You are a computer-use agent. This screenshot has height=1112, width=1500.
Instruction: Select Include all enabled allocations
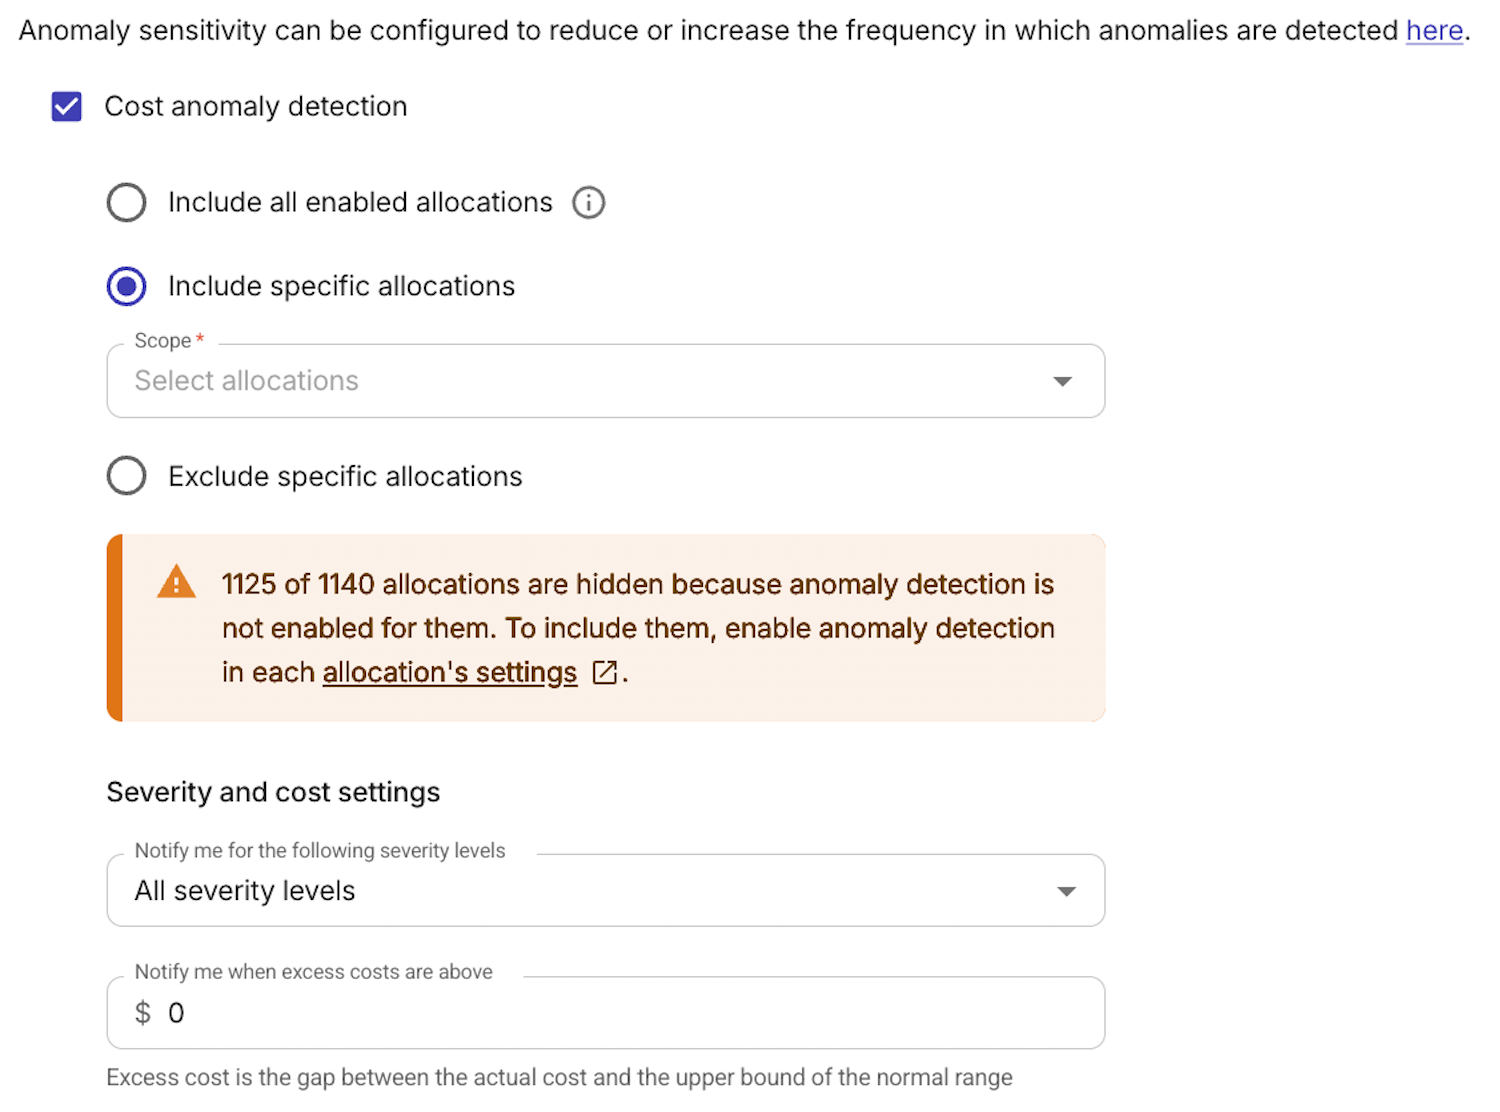126,202
